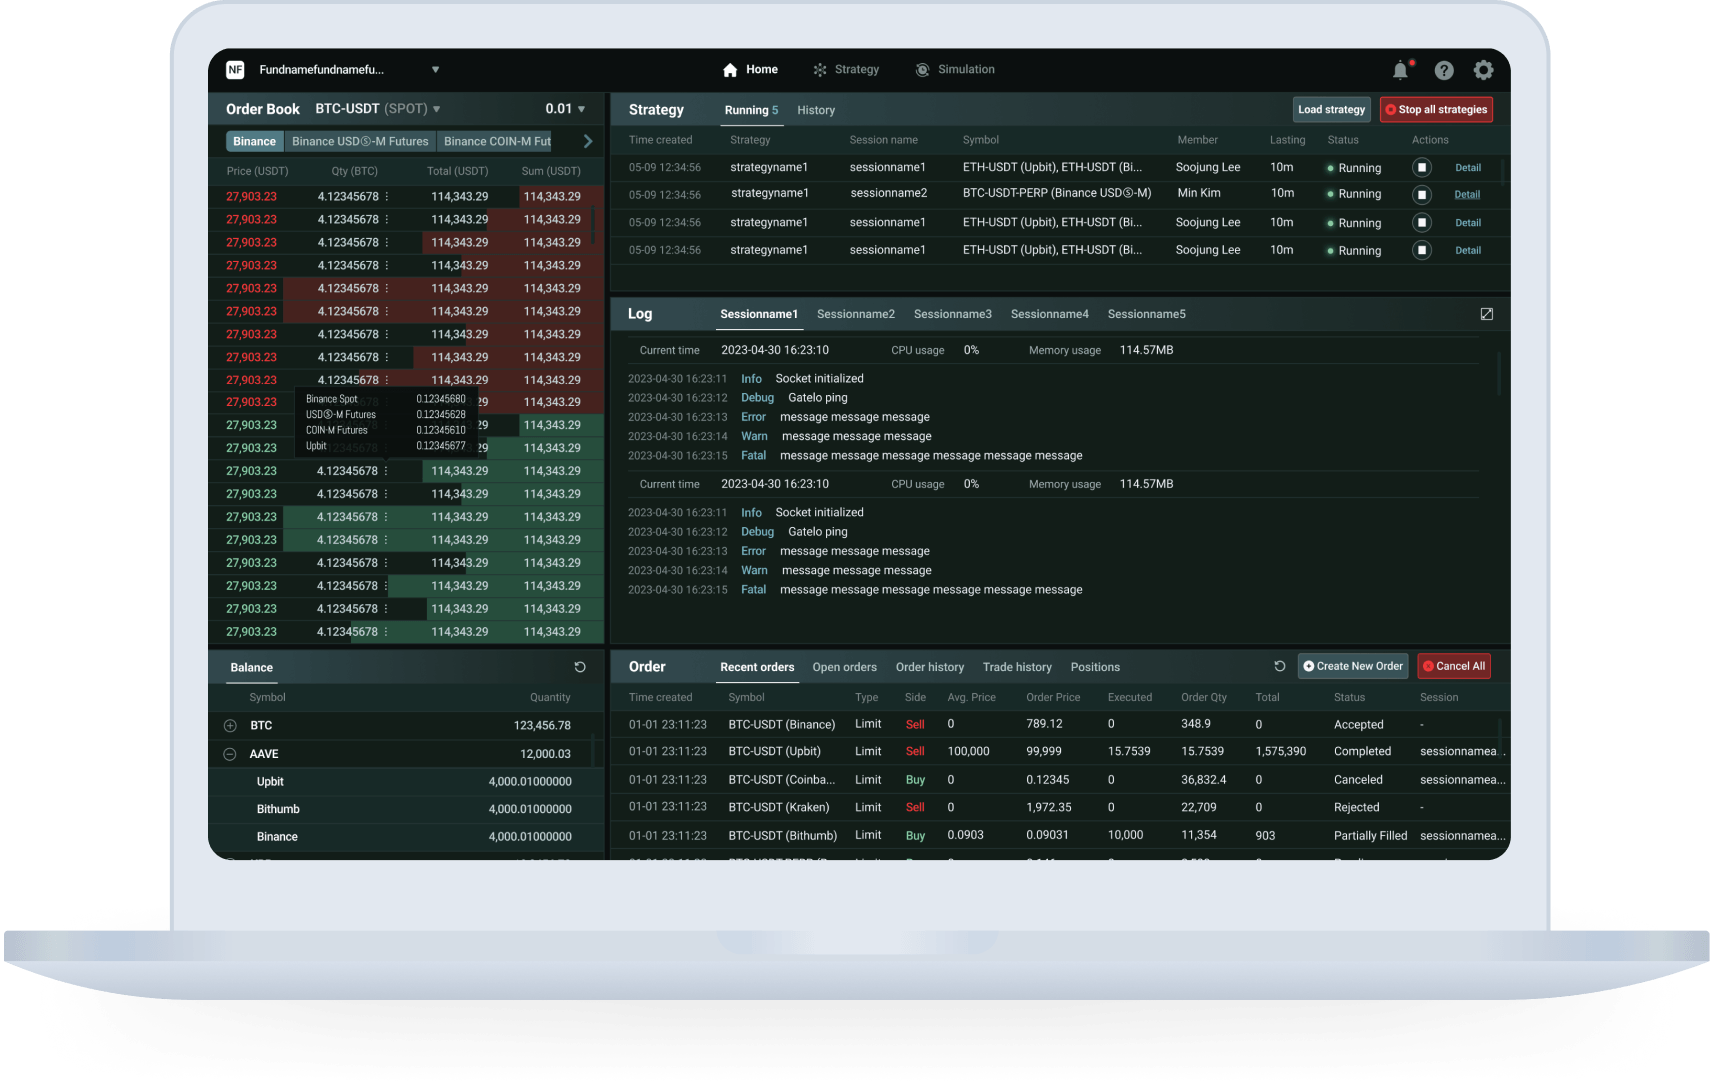Click the Load strategy button
This screenshot has width=1710, height=1089.
point(1331,109)
